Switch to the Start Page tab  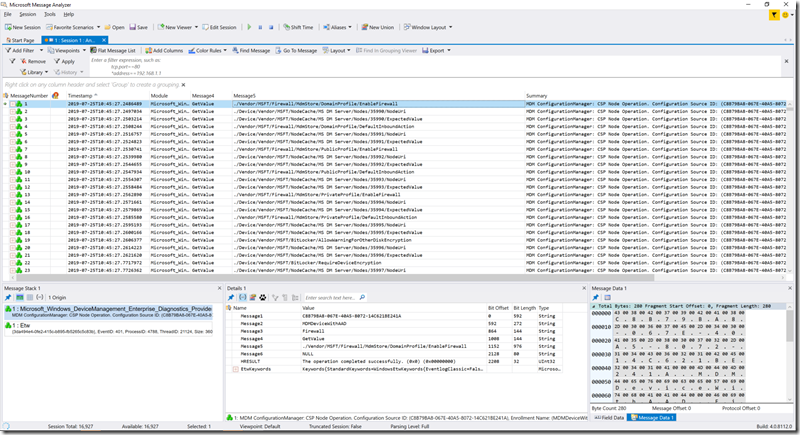pyautogui.click(x=22, y=40)
